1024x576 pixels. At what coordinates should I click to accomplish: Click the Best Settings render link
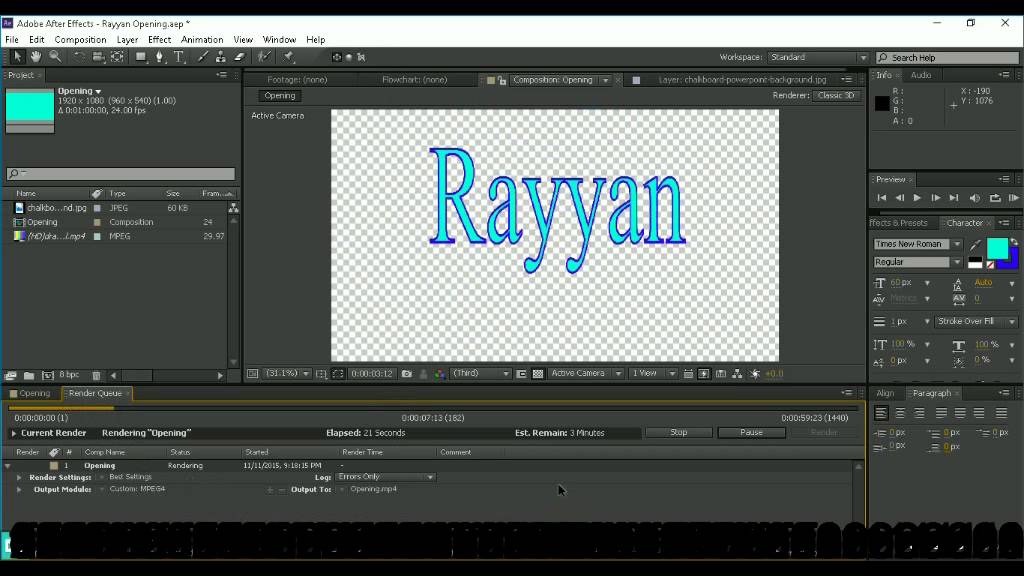131,477
